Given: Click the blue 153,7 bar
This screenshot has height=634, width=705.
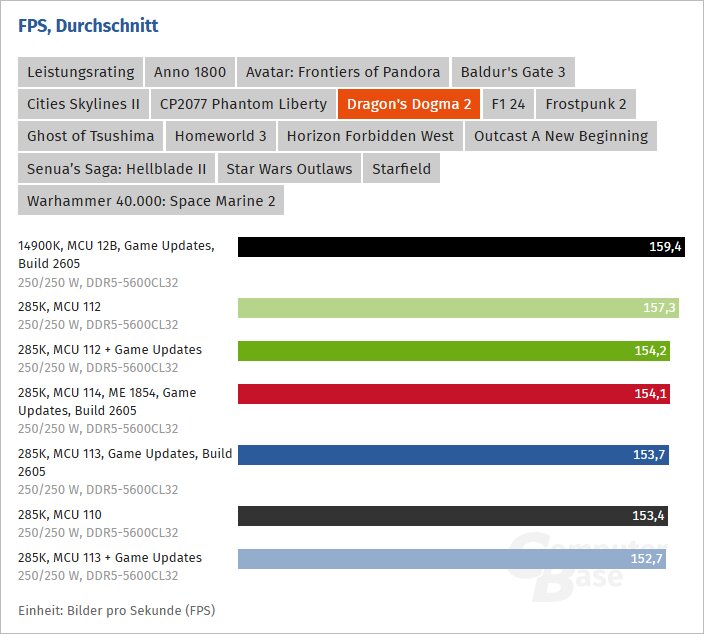Looking at the screenshot, I should tap(453, 455).
